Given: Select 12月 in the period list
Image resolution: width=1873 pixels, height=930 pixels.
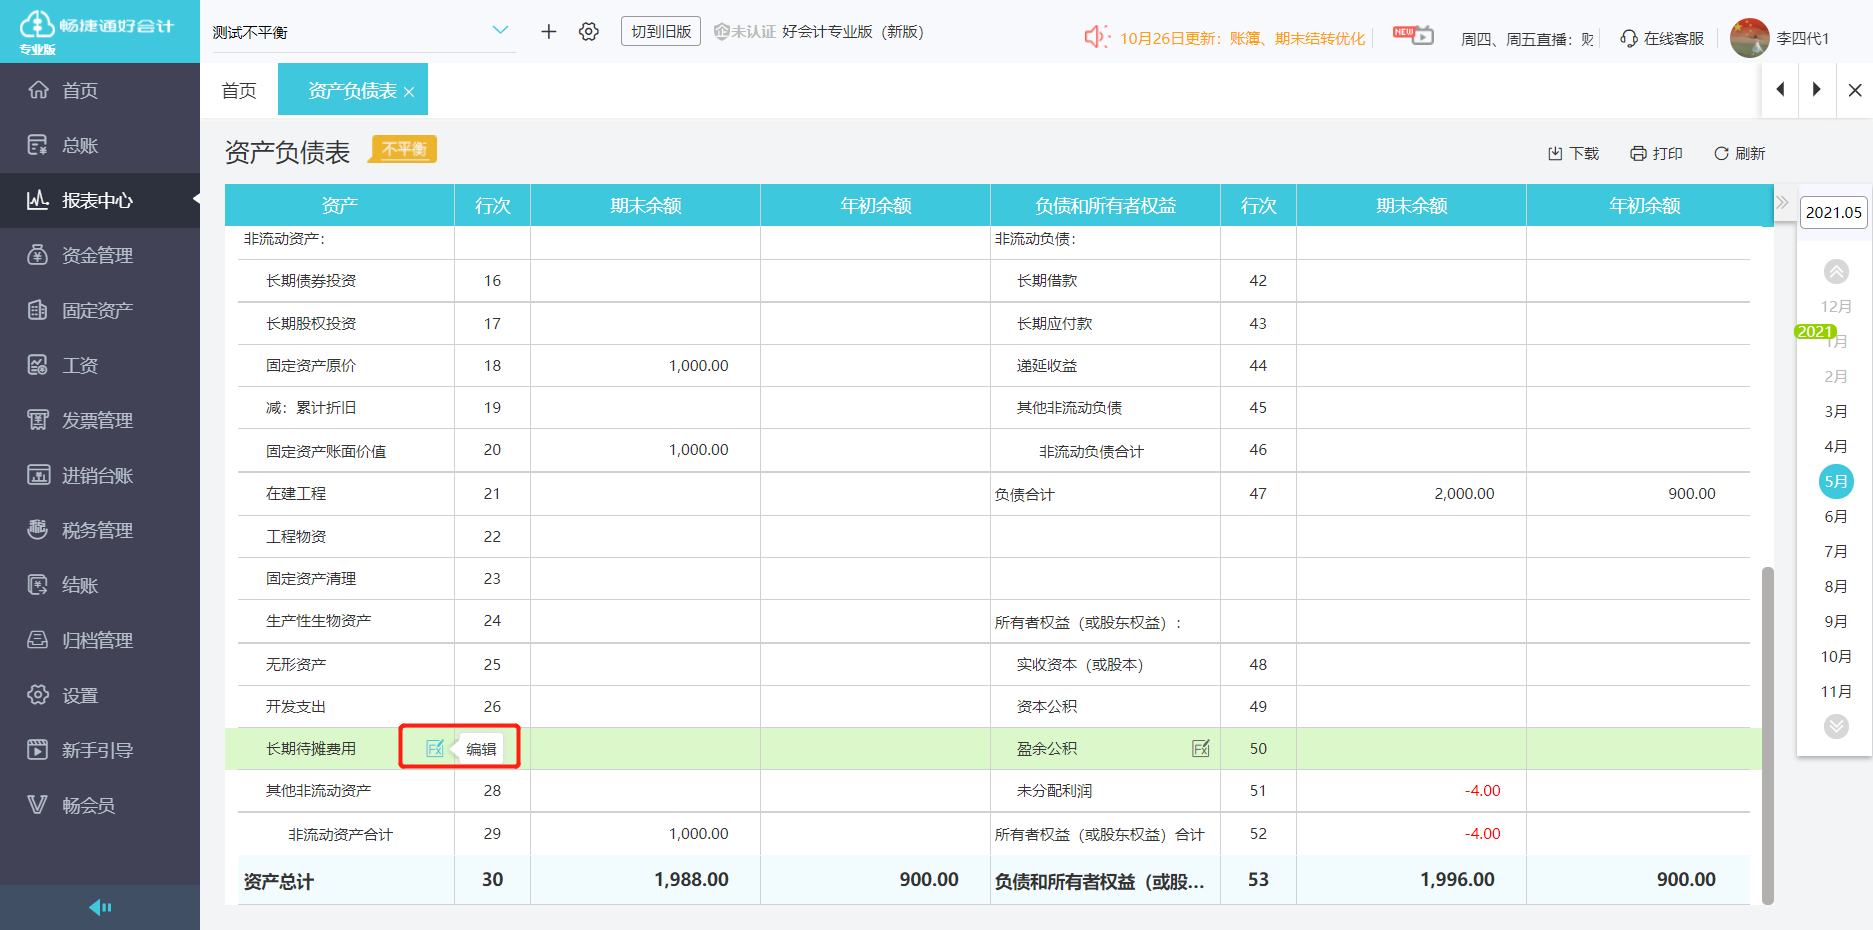Looking at the screenshot, I should (1836, 306).
